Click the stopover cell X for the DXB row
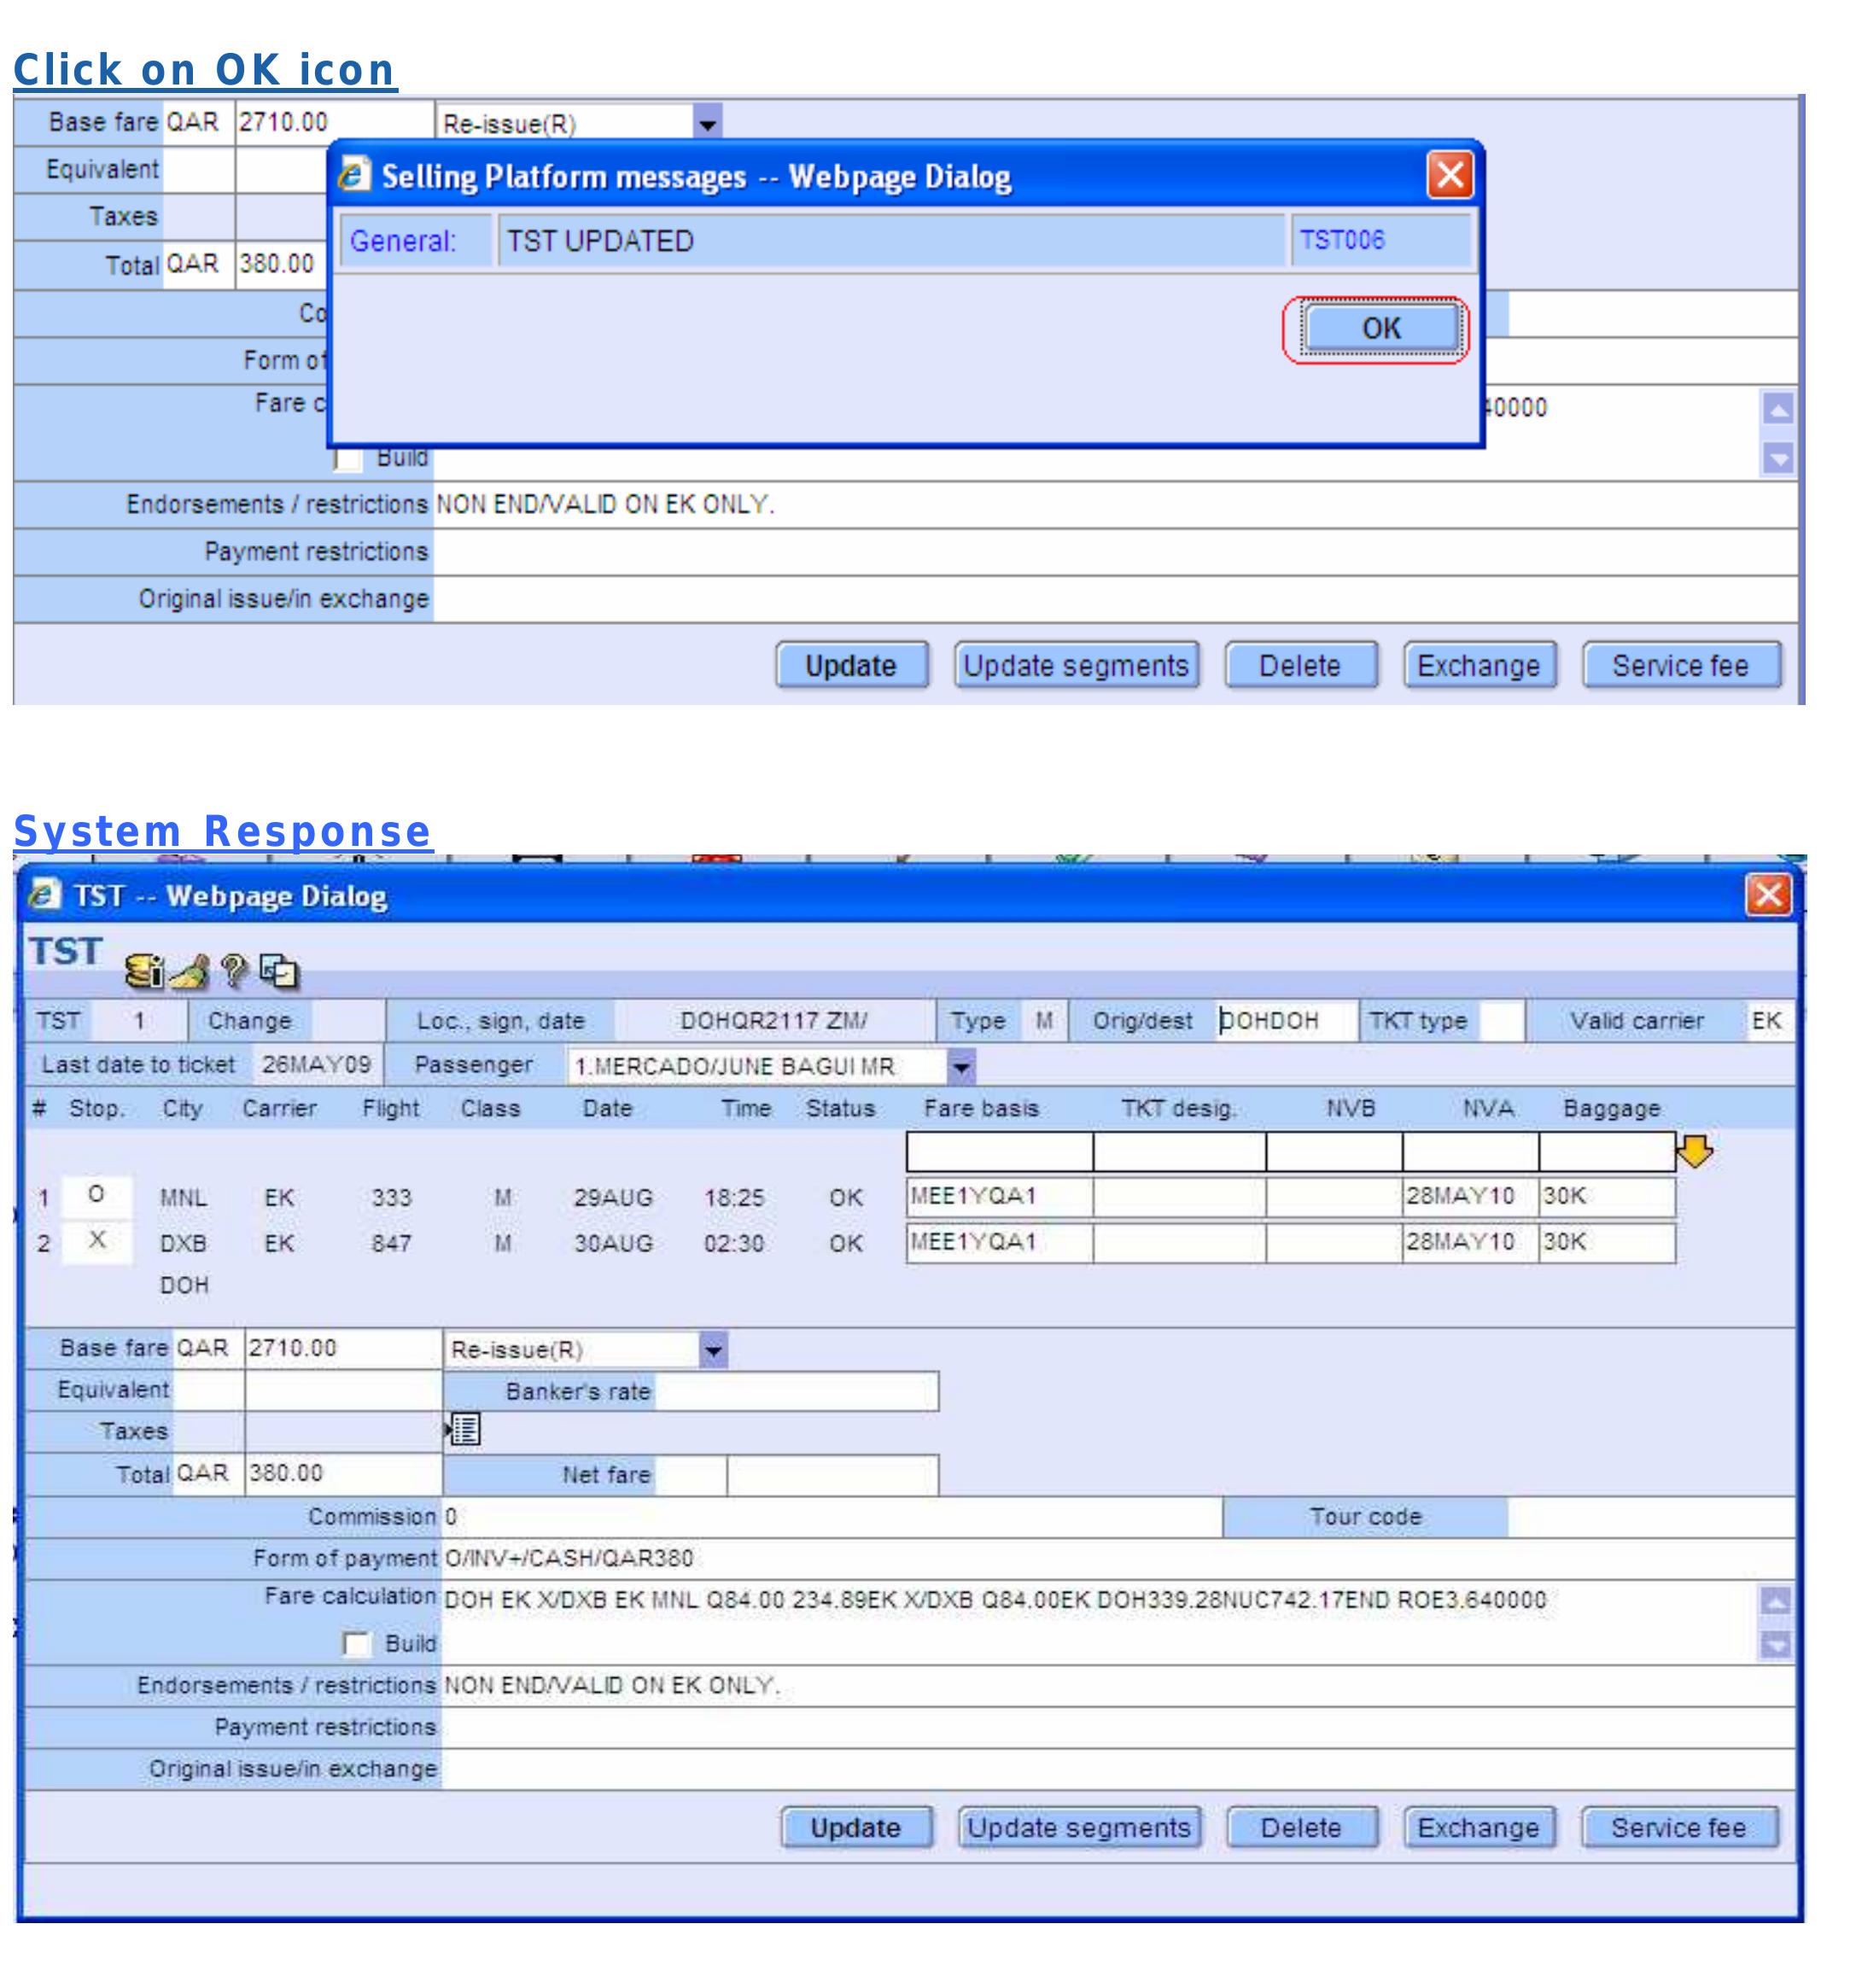The height and width of the screenshot is (1988, 1856). click(x=96, y=1240)
